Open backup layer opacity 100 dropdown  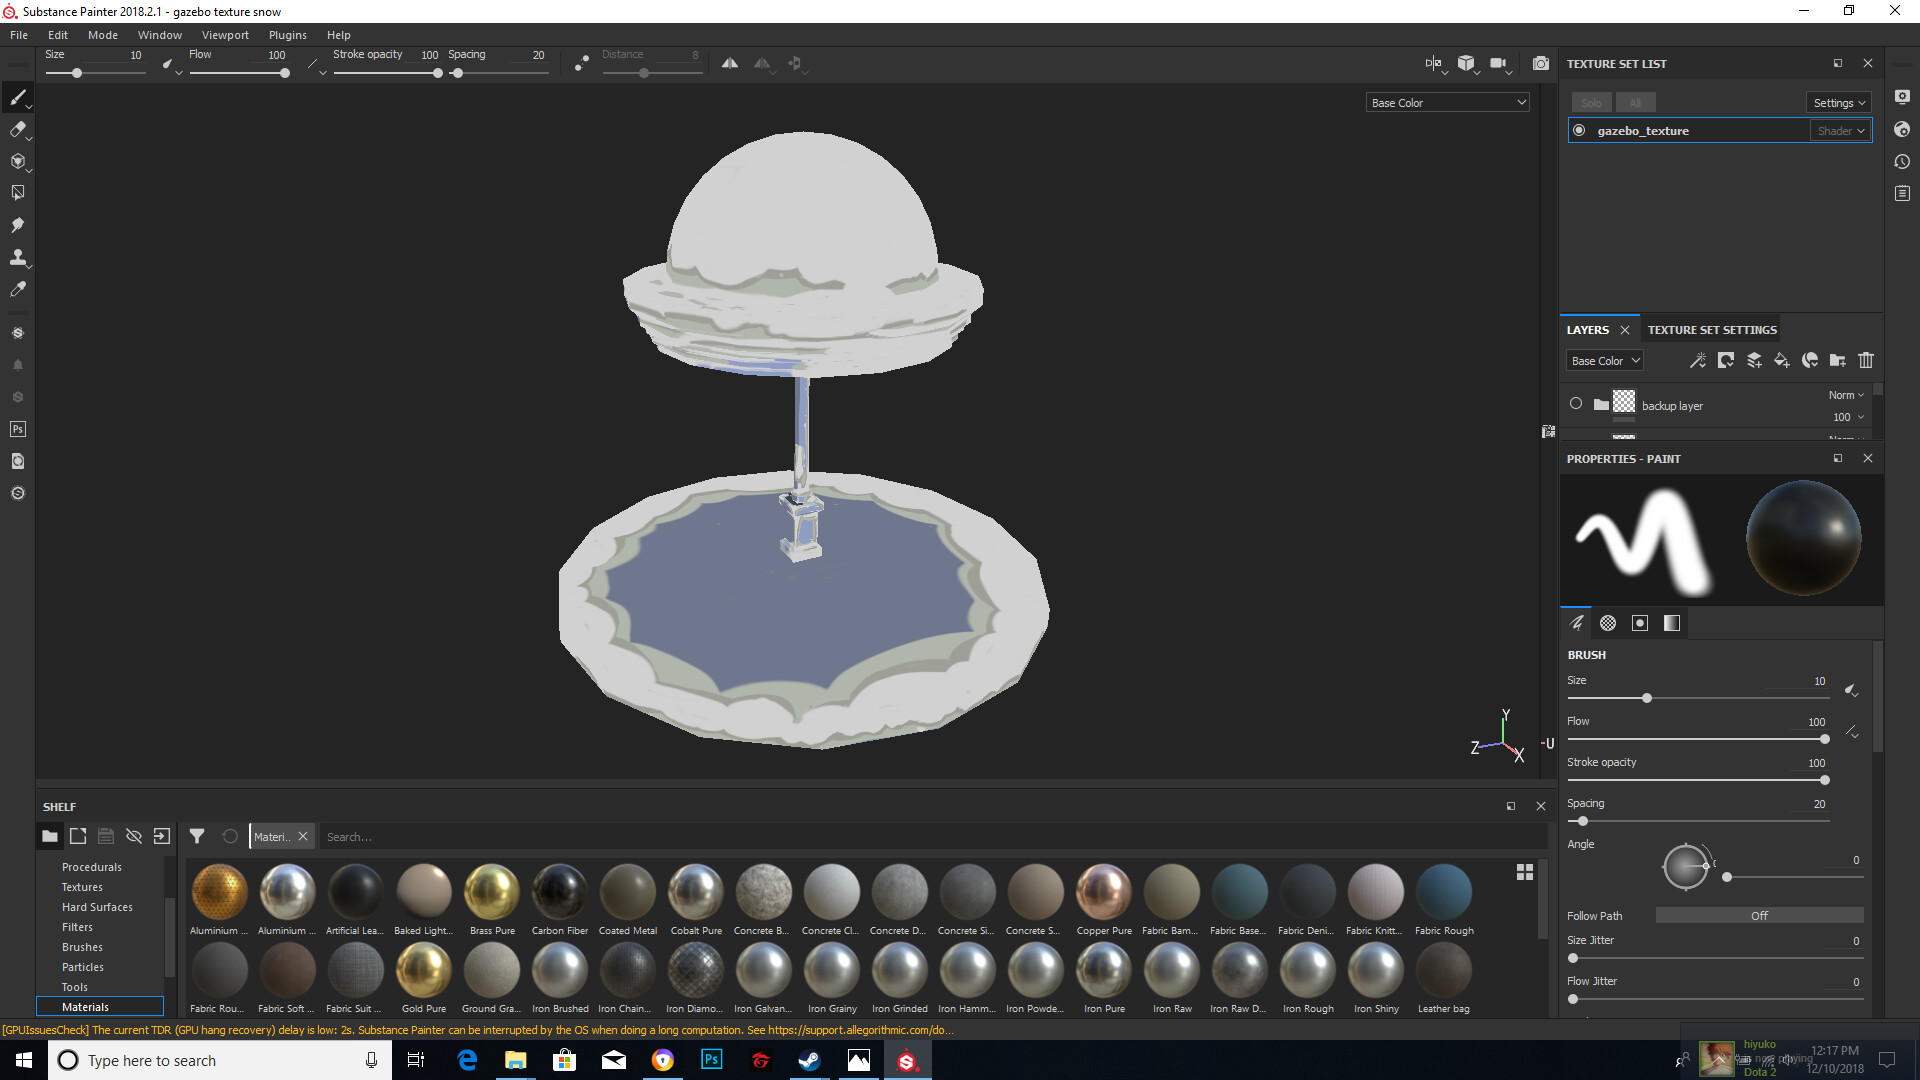click(x=1848, y=417)
